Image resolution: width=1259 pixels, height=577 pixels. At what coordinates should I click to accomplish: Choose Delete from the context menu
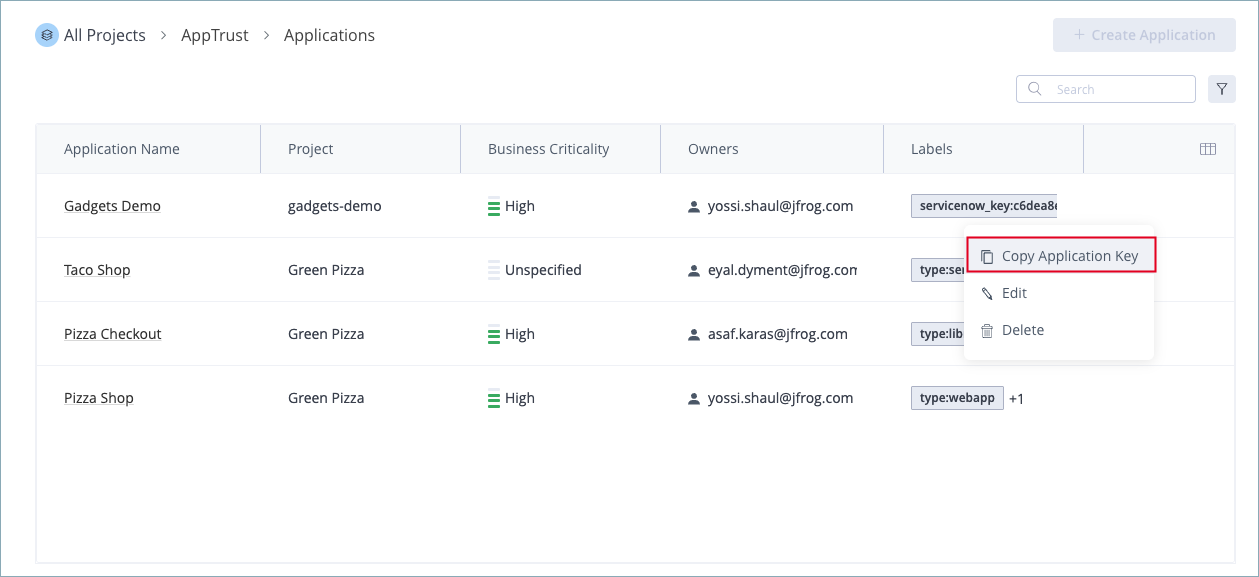coord(1024,329)
